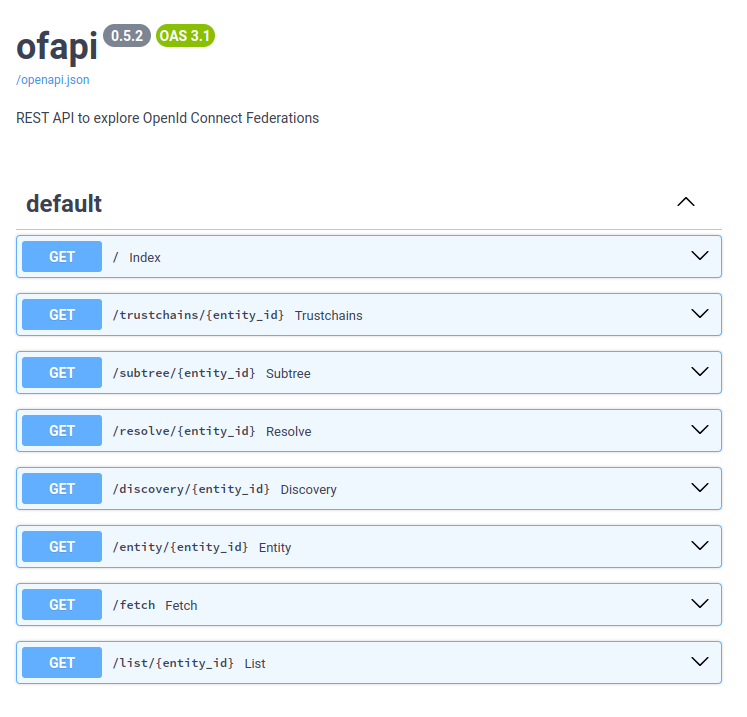Open the /openapi.json link

(x=53, y=80)
